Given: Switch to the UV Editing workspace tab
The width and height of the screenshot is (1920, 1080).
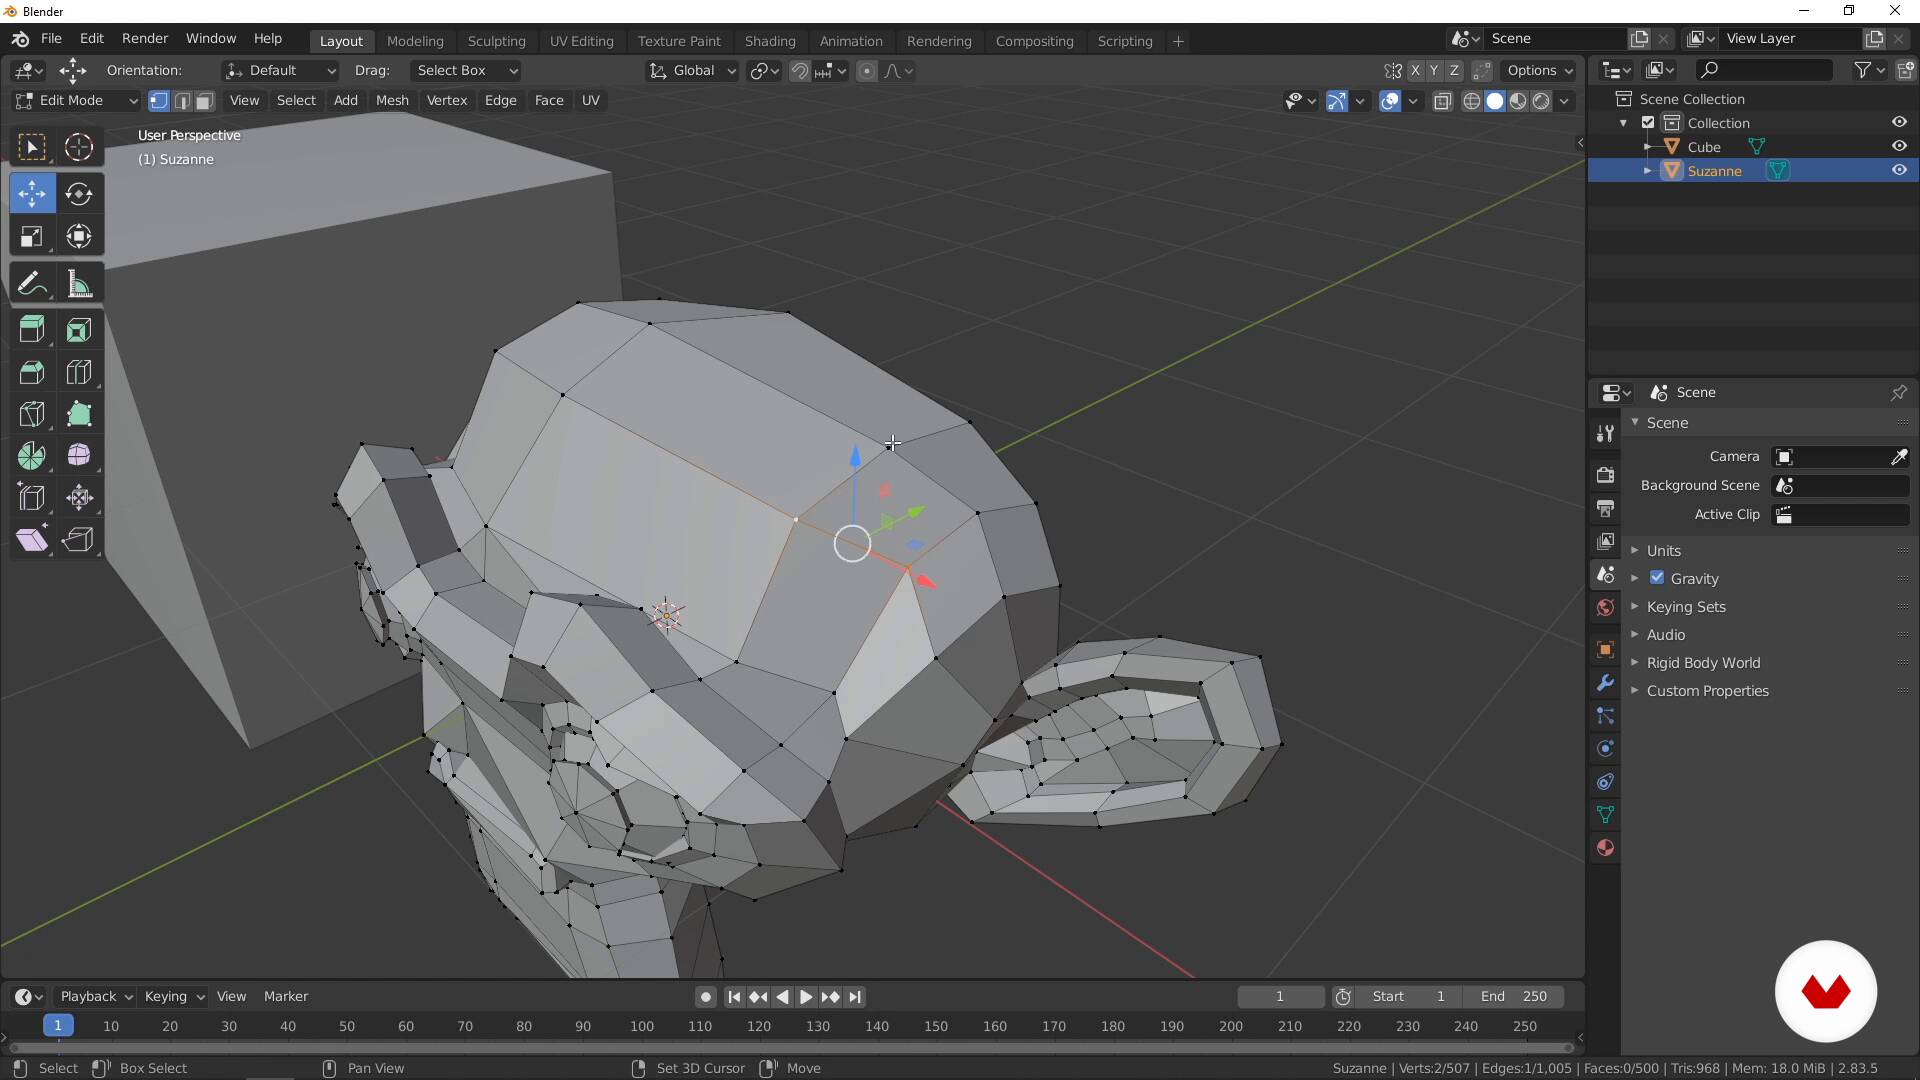Looking at the screenshot, I should pos(581,41).
